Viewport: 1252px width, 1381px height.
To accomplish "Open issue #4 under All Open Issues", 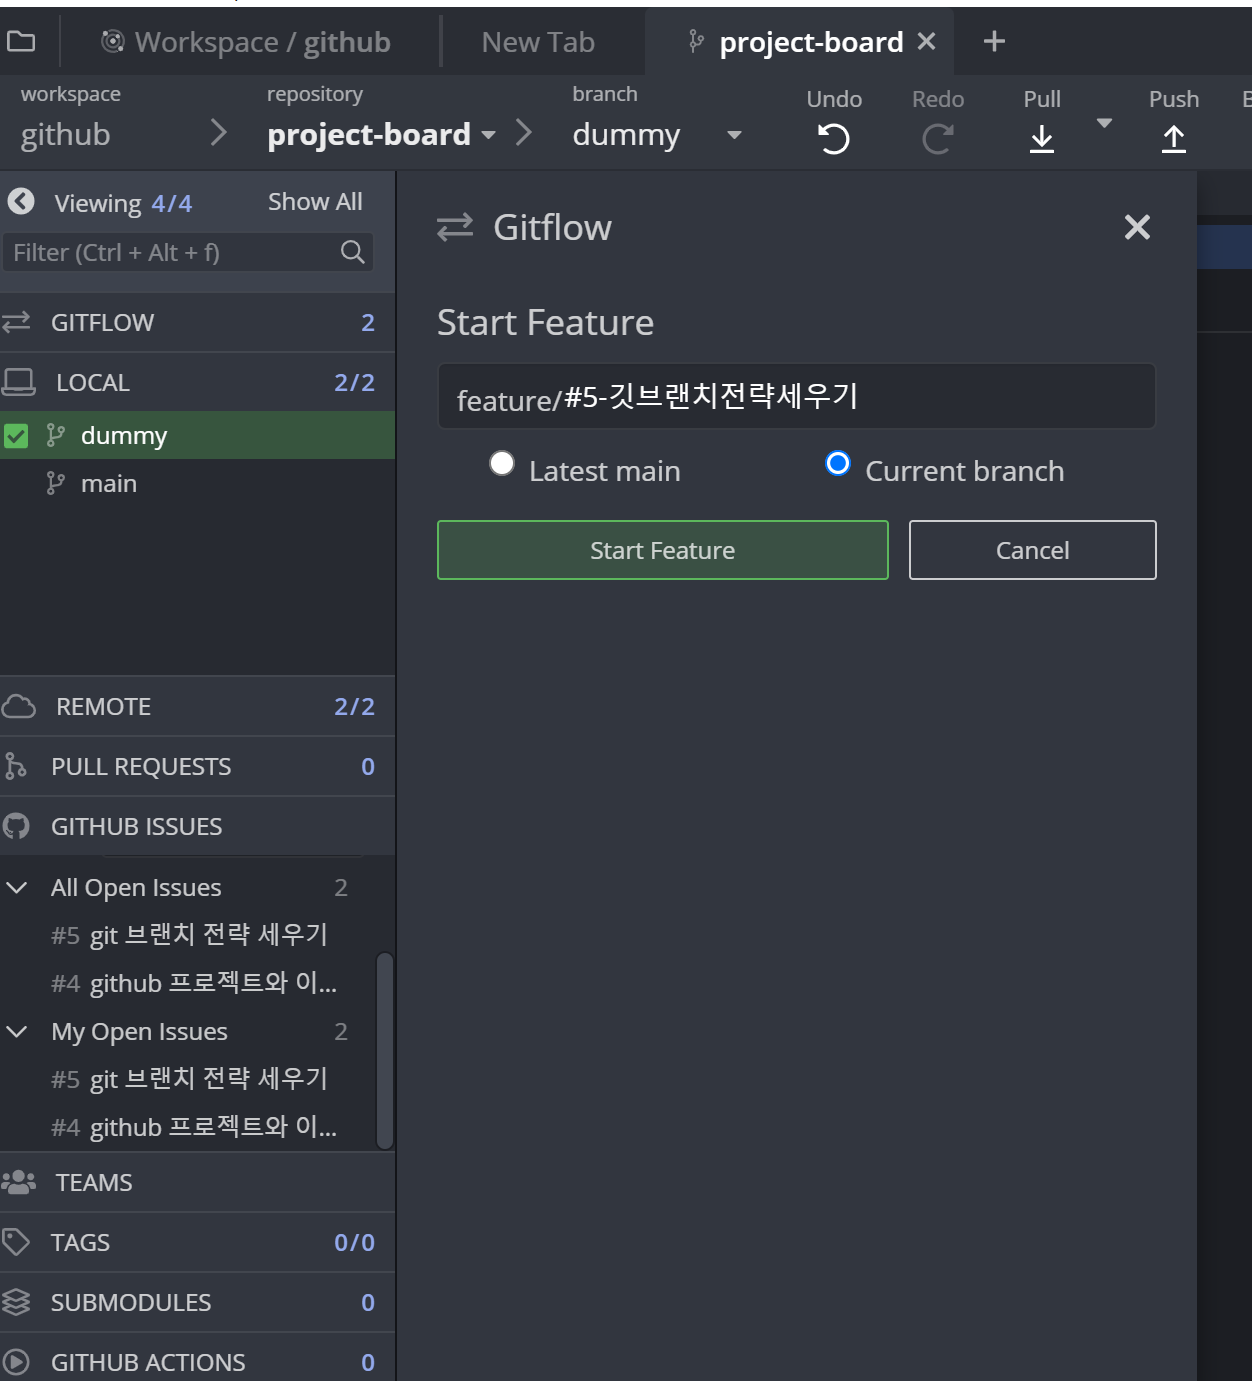I will (x=194, y=983).
